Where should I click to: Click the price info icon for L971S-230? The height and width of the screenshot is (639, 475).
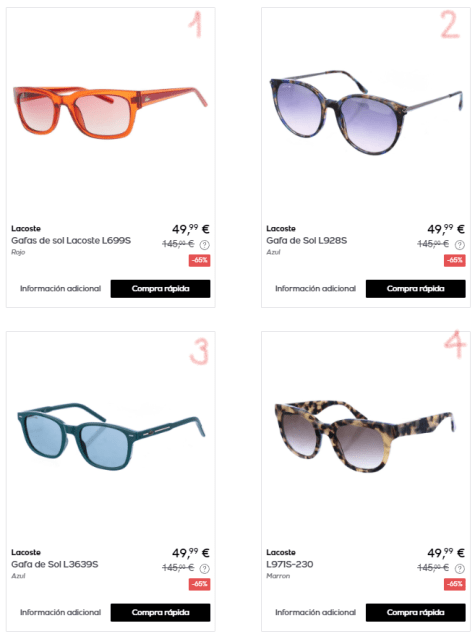coord(460,568)
